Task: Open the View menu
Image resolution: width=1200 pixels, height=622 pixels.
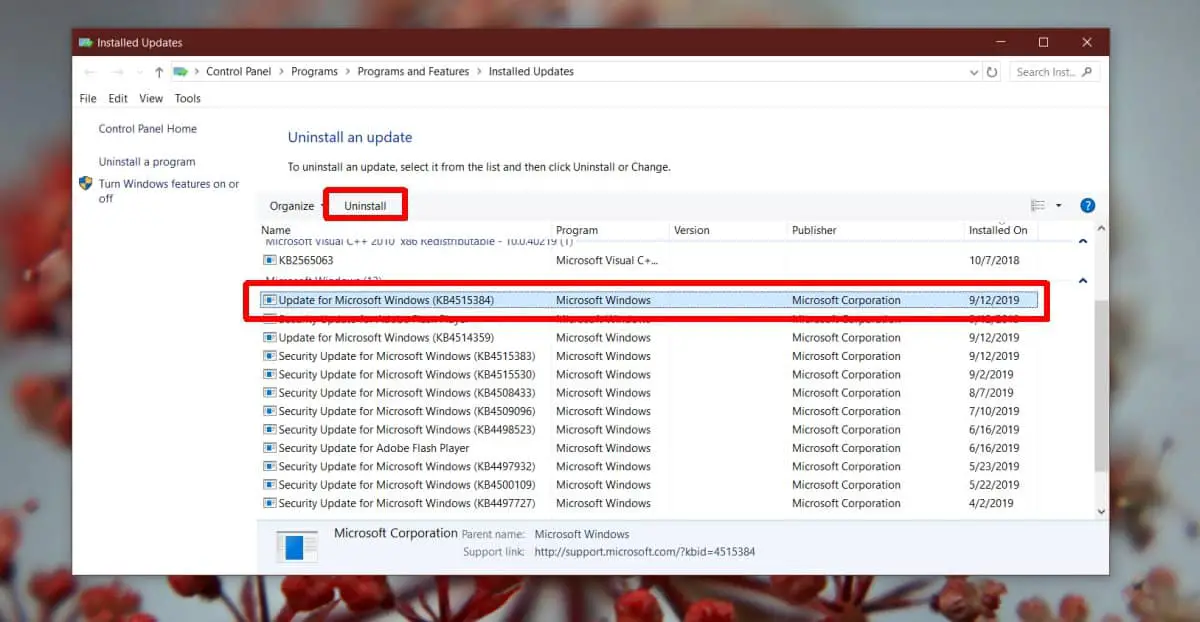Action: 151,99
